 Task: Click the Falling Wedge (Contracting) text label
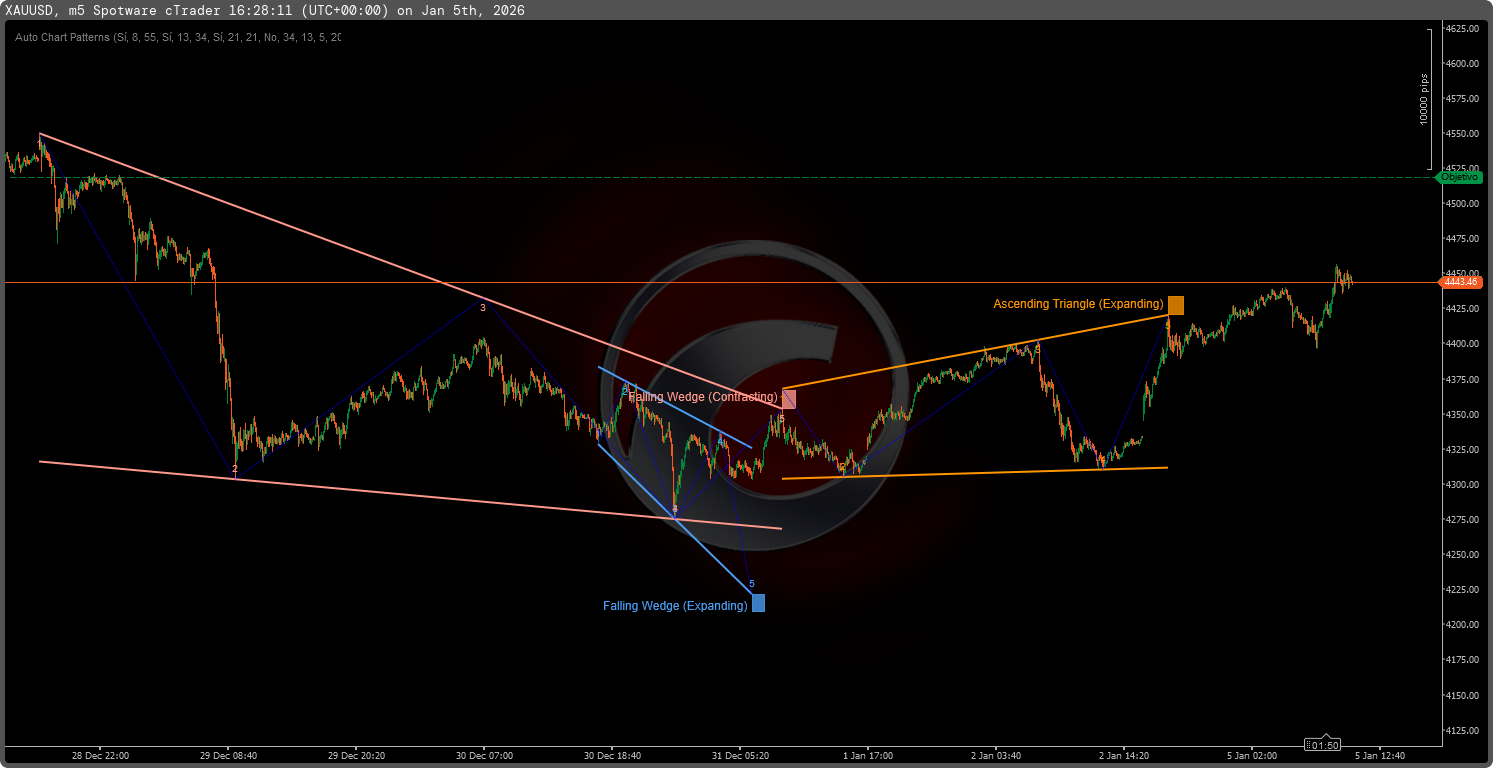tap(704, 397)
